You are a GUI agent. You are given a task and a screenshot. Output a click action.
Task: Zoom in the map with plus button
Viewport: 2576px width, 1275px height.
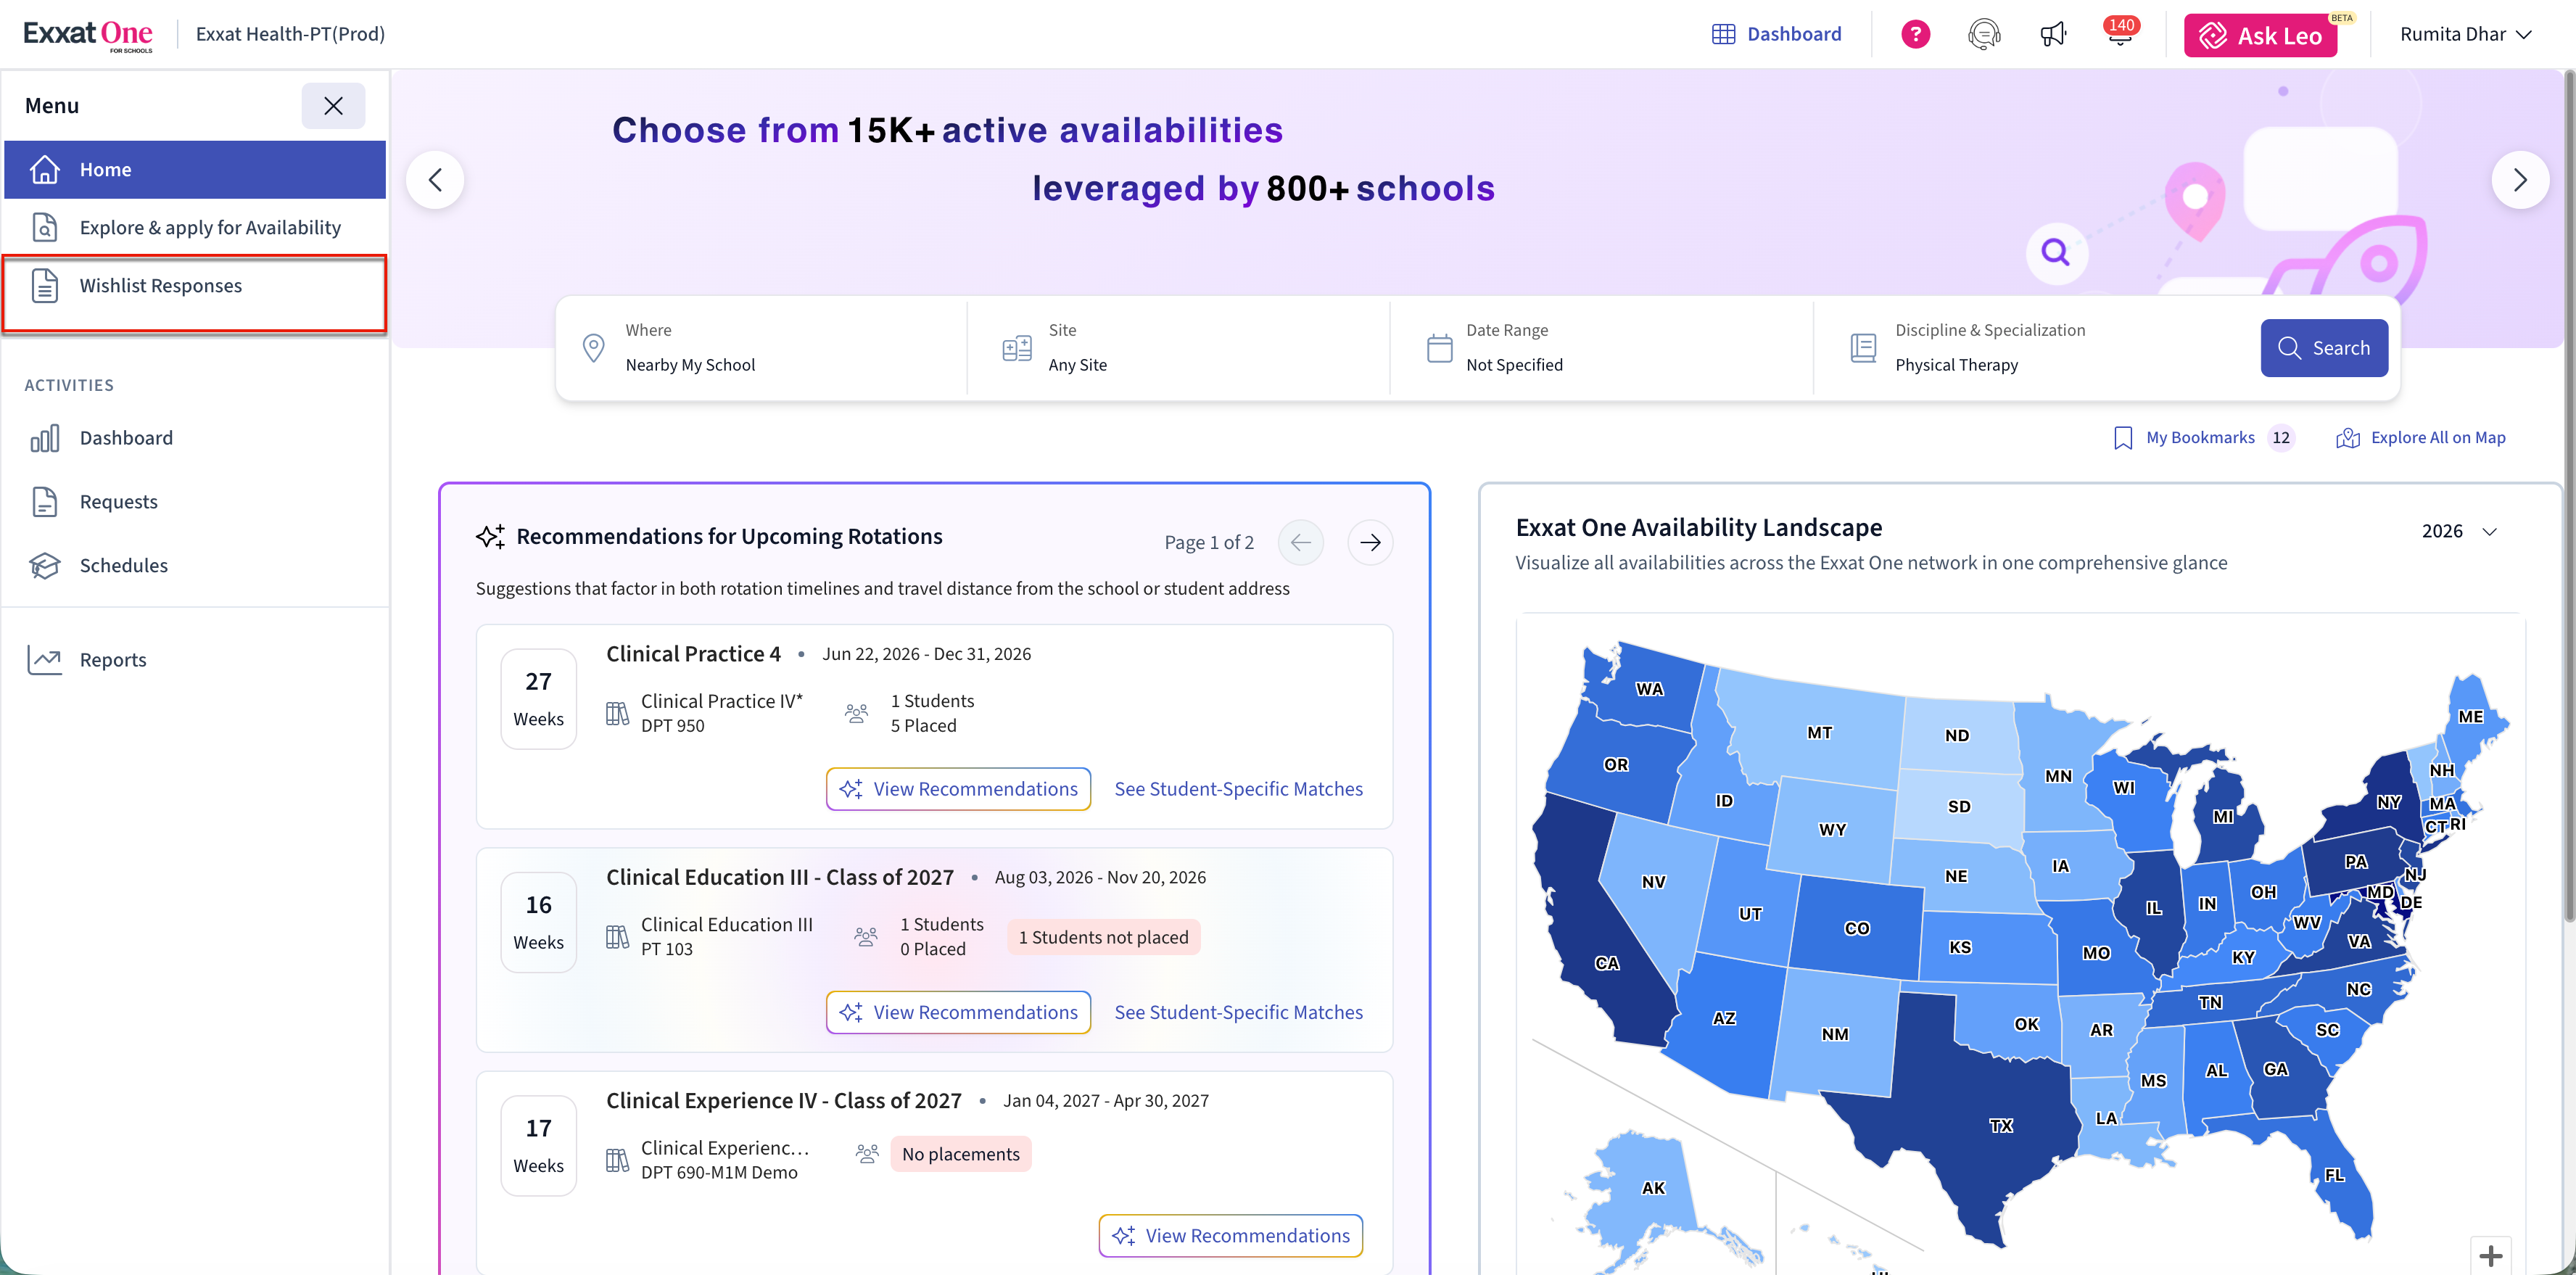[x=2491, y=1255]
